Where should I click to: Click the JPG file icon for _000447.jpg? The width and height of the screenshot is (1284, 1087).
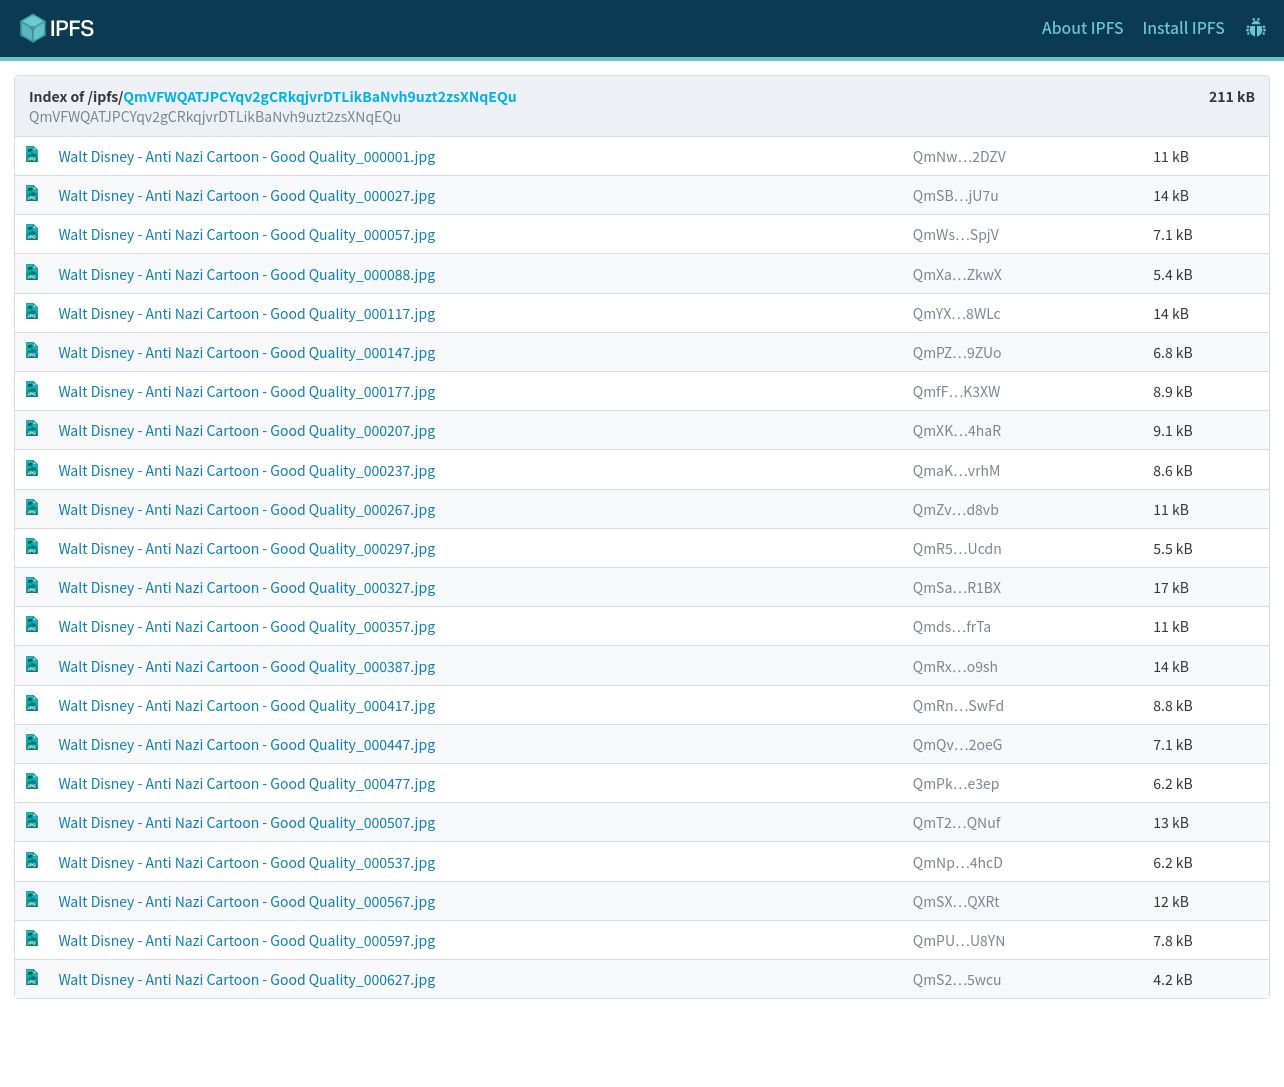[x=32, y=743]
